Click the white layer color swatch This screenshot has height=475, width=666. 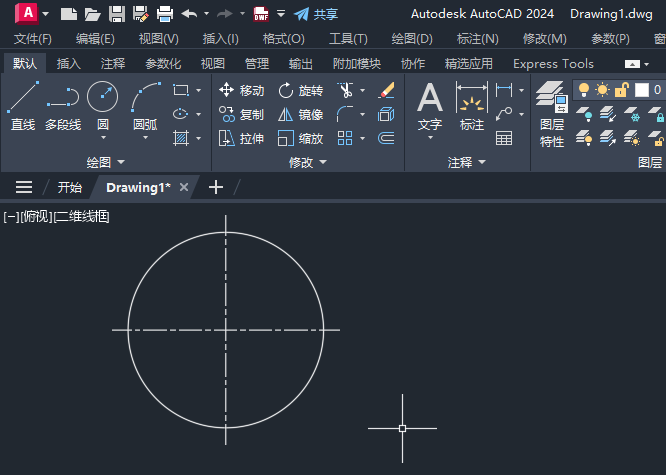[x=641, y=90]
